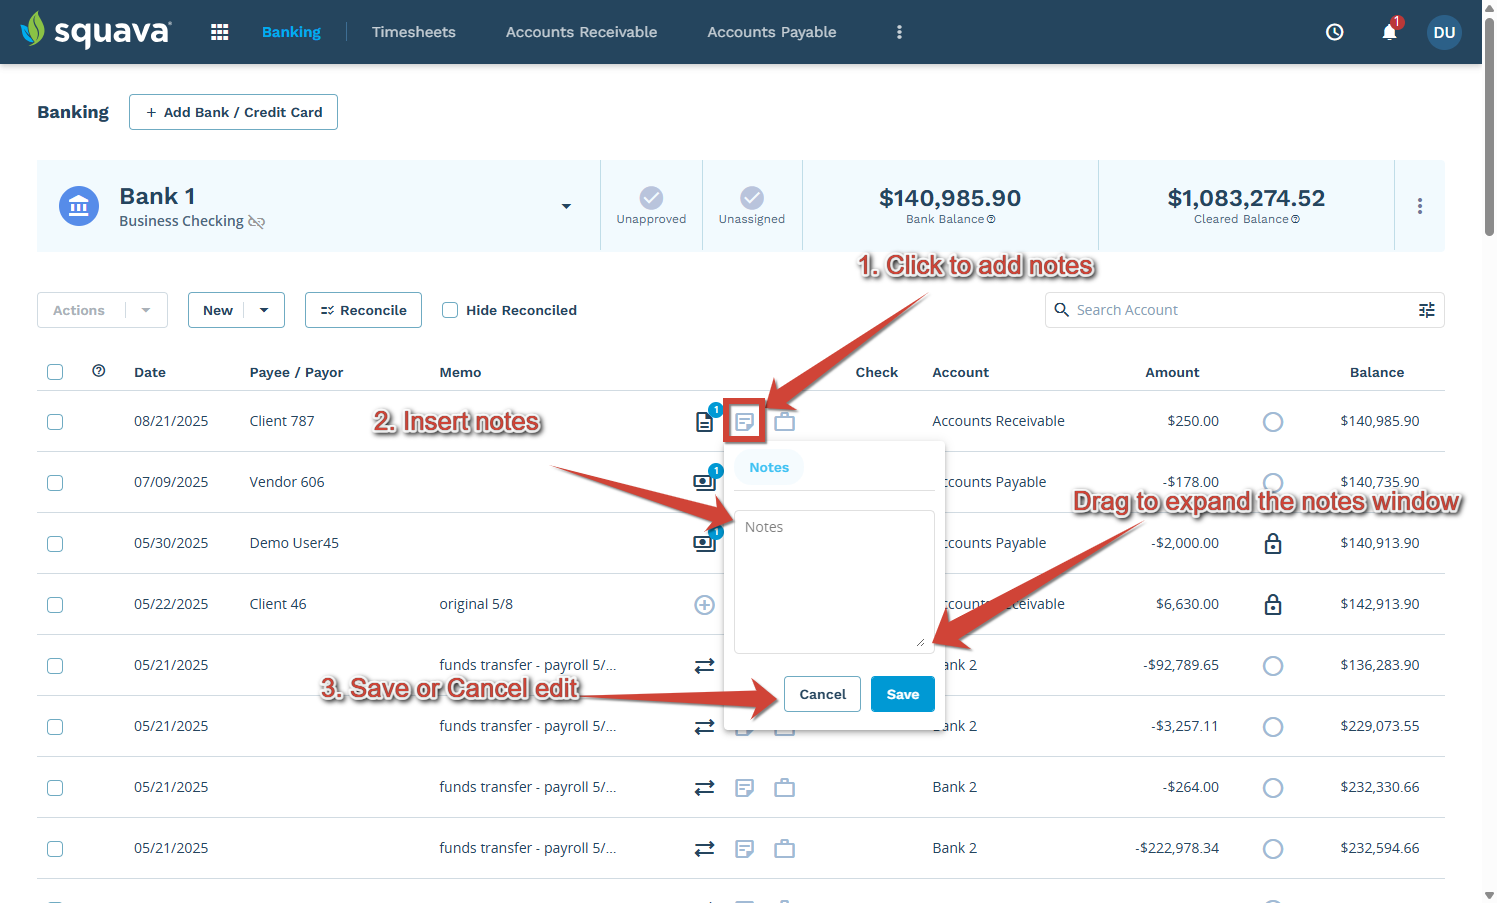
Task: Open the memo document icon on the 08/21/2025 row
Action: pyautogui.click(x=705, y=421)
